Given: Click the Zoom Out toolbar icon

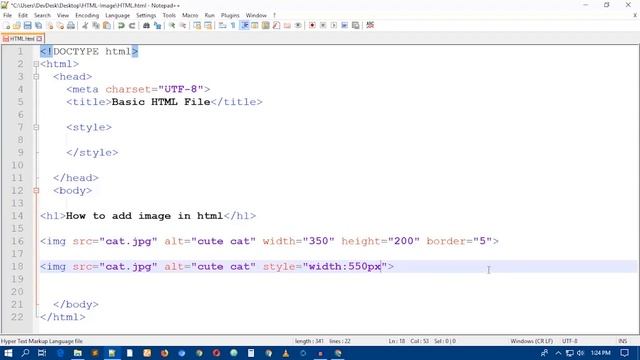Looking at the screenshot, I should [183, 26].
